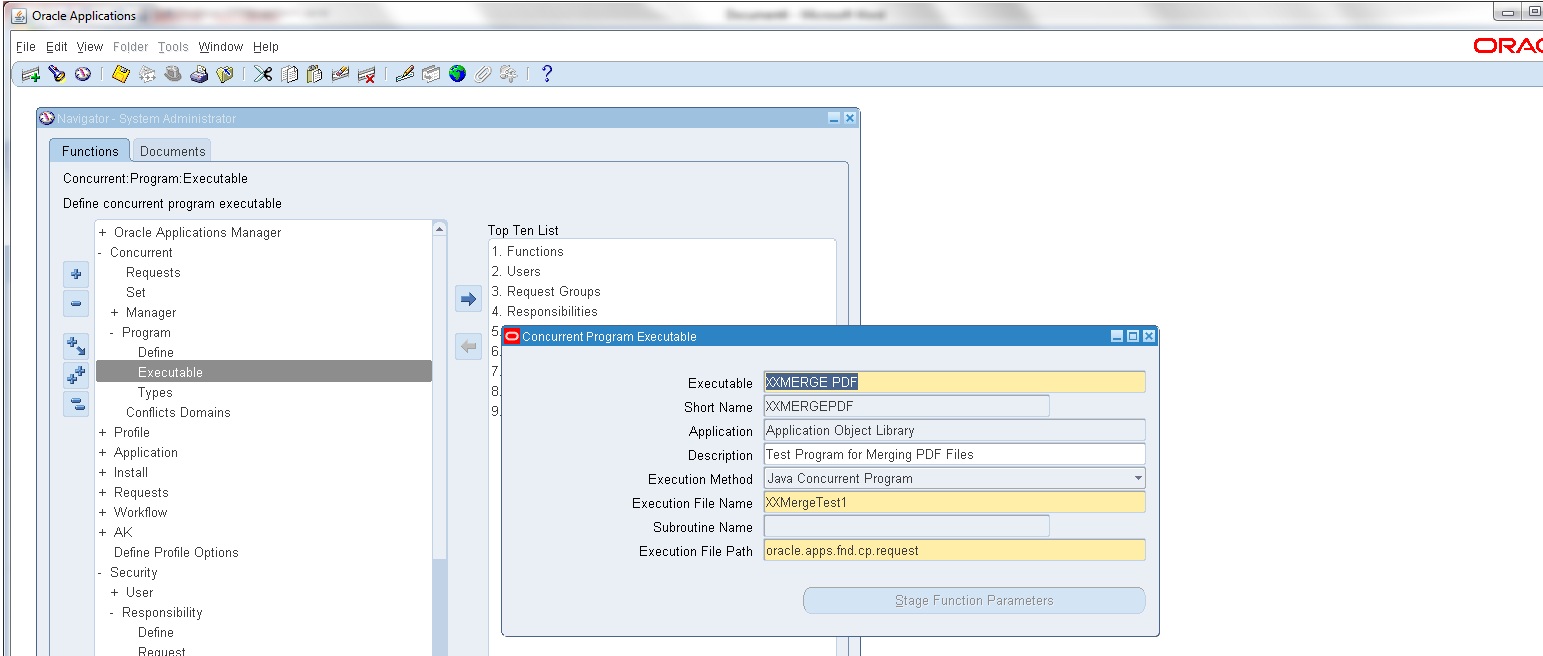Click the Collapse All double-minus button
This screenshot has height=656, width=1543.
coord(76,404)
